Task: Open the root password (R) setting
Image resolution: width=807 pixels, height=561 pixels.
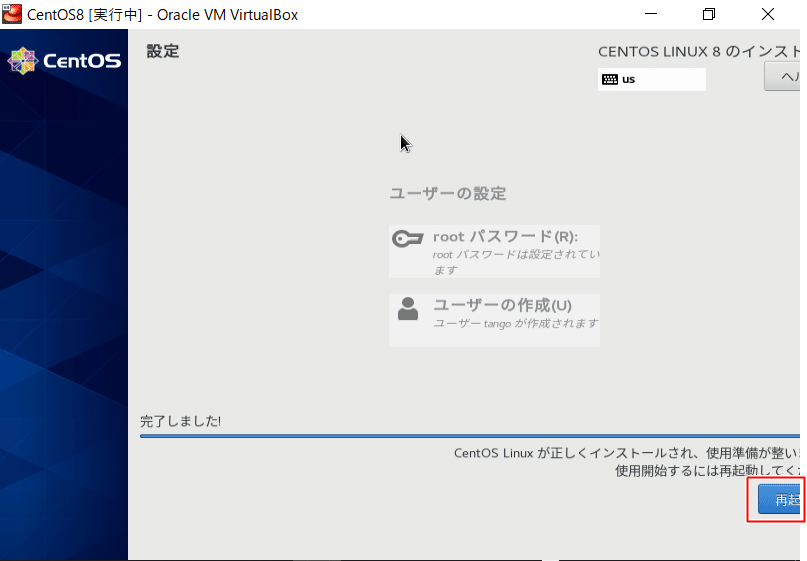Action: point(494,251)
